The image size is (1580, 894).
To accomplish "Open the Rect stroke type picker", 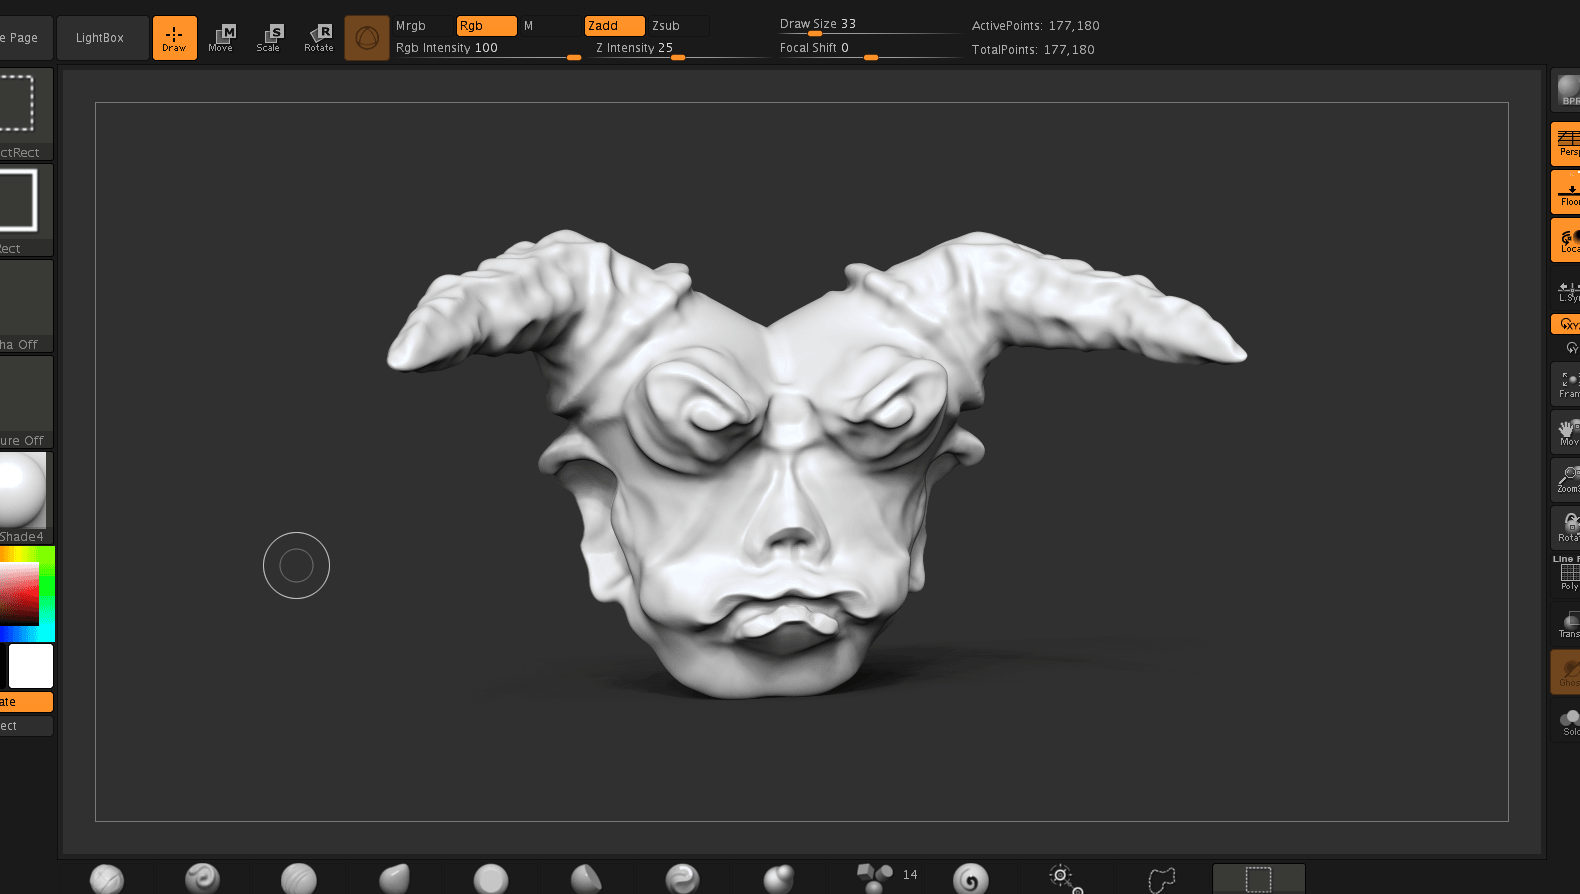I will tap(26, 210).
